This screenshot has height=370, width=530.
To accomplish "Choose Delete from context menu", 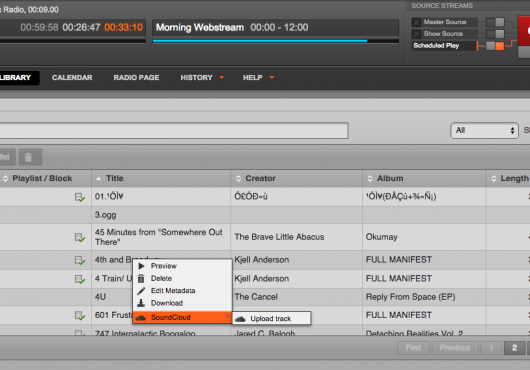I will pyautogui.click(x=183, y=278).
